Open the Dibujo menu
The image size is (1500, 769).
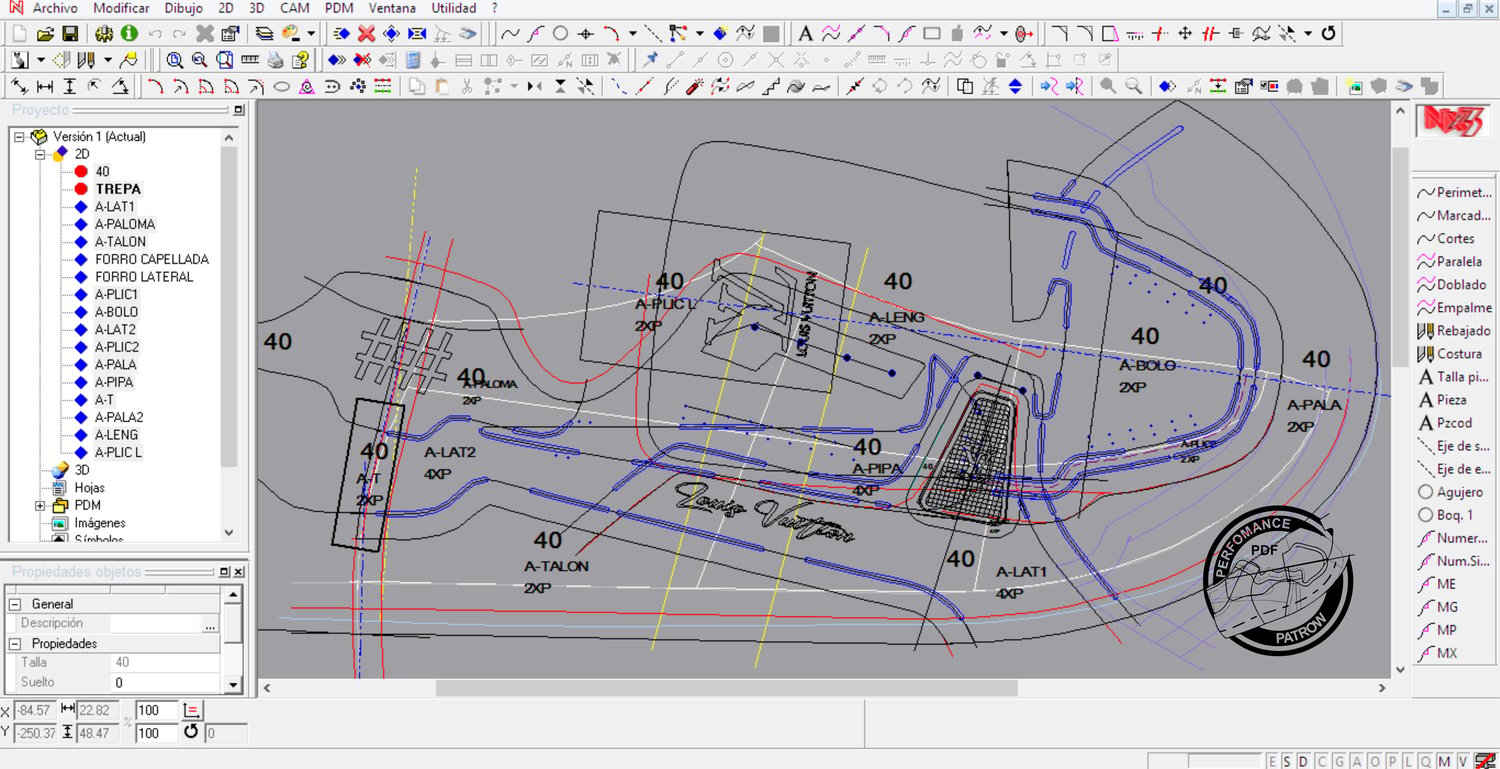pos(183,8)
